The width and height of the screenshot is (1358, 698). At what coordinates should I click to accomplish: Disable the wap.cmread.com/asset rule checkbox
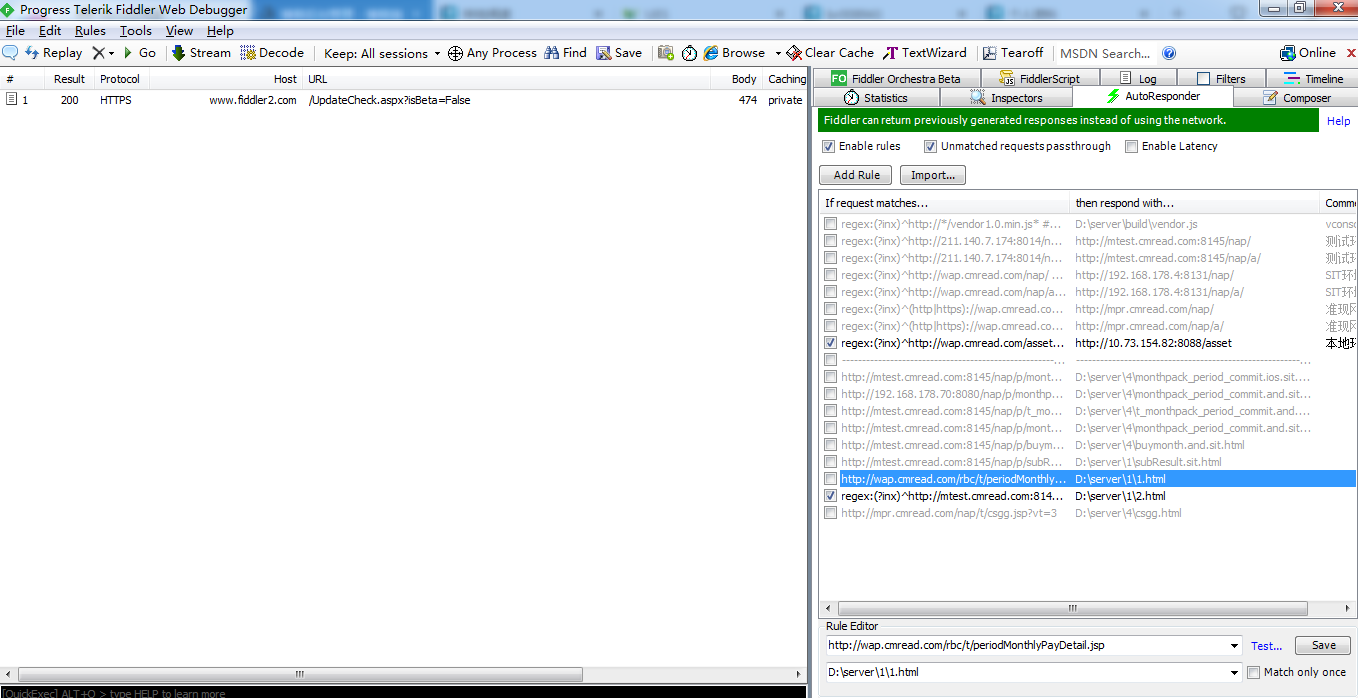coord(830,343)
